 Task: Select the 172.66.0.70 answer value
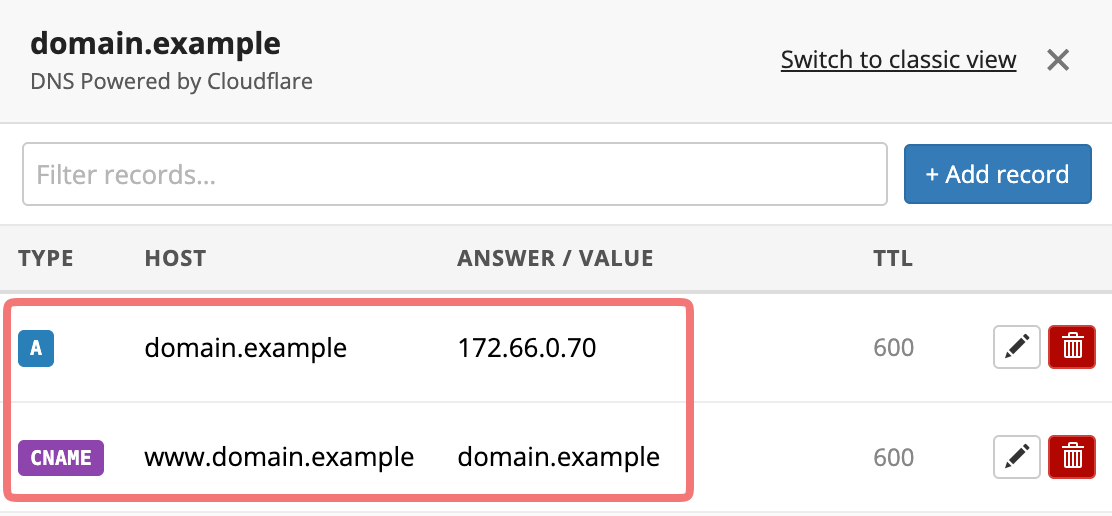pos(527,348)
